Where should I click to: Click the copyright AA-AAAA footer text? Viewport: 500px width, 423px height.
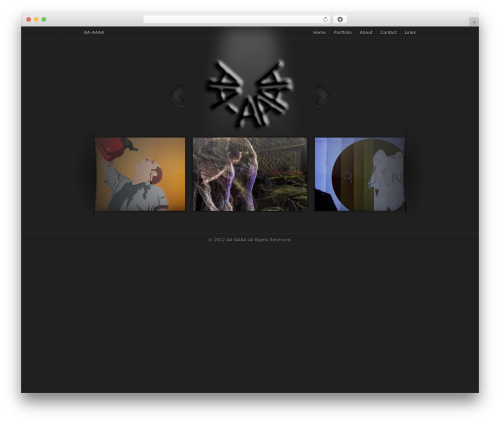250,240
